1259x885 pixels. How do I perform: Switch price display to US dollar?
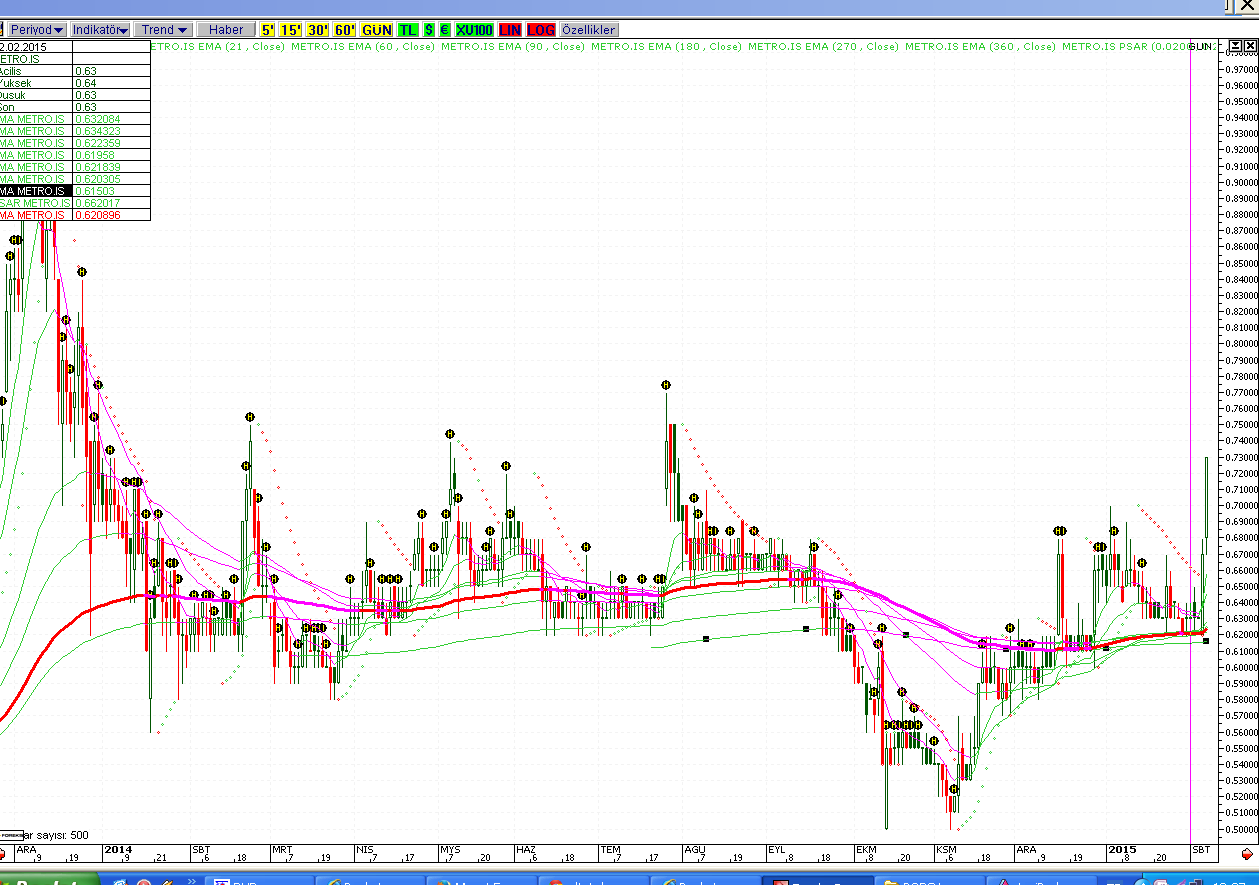point(429,30)
